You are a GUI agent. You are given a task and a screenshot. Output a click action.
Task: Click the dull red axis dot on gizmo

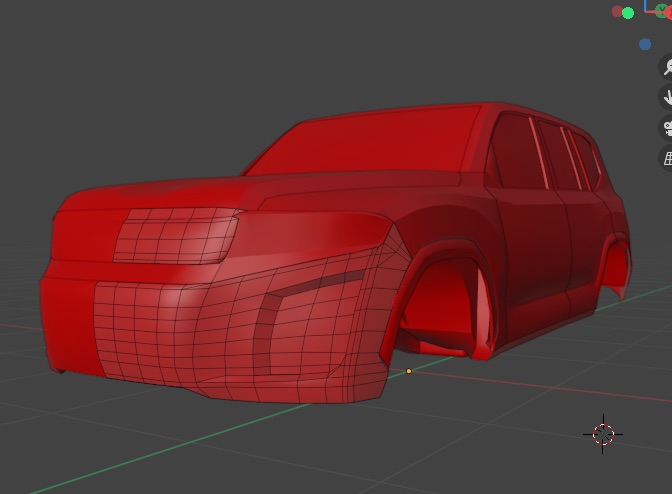click(617, 12)
